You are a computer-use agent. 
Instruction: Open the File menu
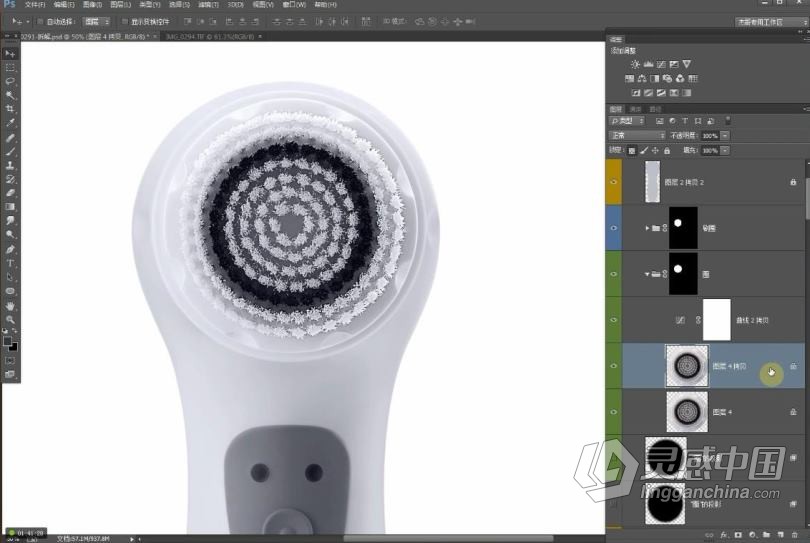(35, 5)
